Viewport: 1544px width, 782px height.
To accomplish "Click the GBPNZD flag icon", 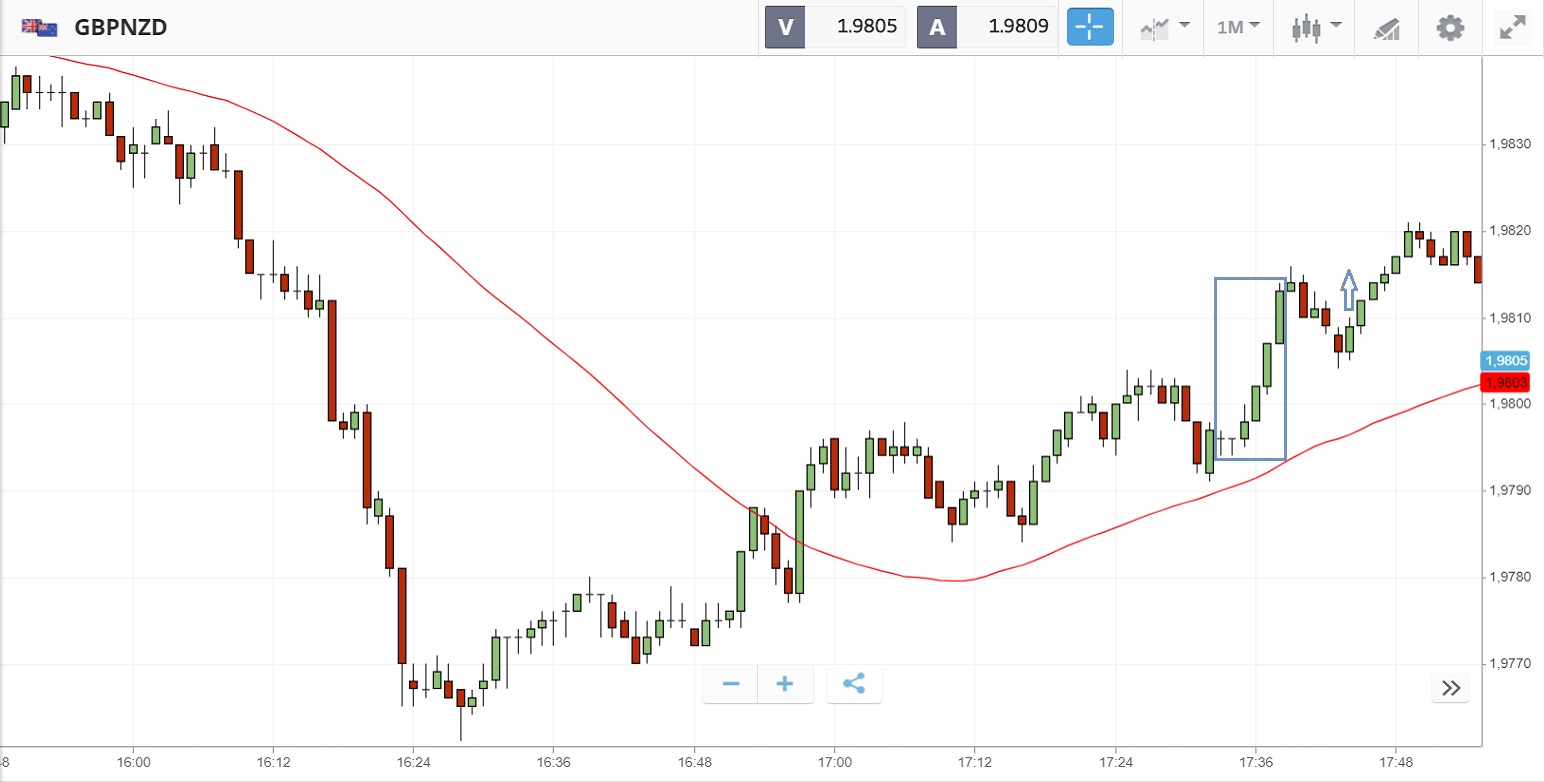I will click(x=40, y=27).
